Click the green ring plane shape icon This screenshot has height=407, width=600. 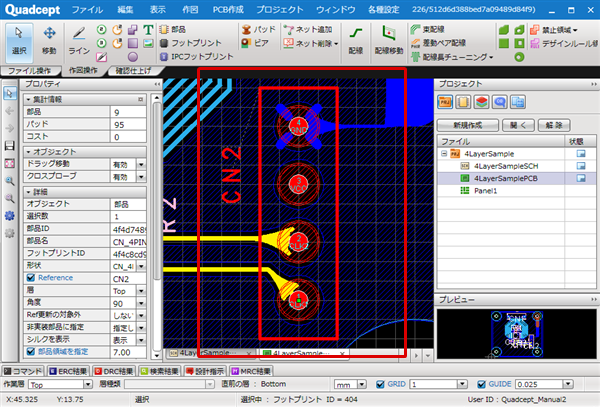tap(519, 57)
